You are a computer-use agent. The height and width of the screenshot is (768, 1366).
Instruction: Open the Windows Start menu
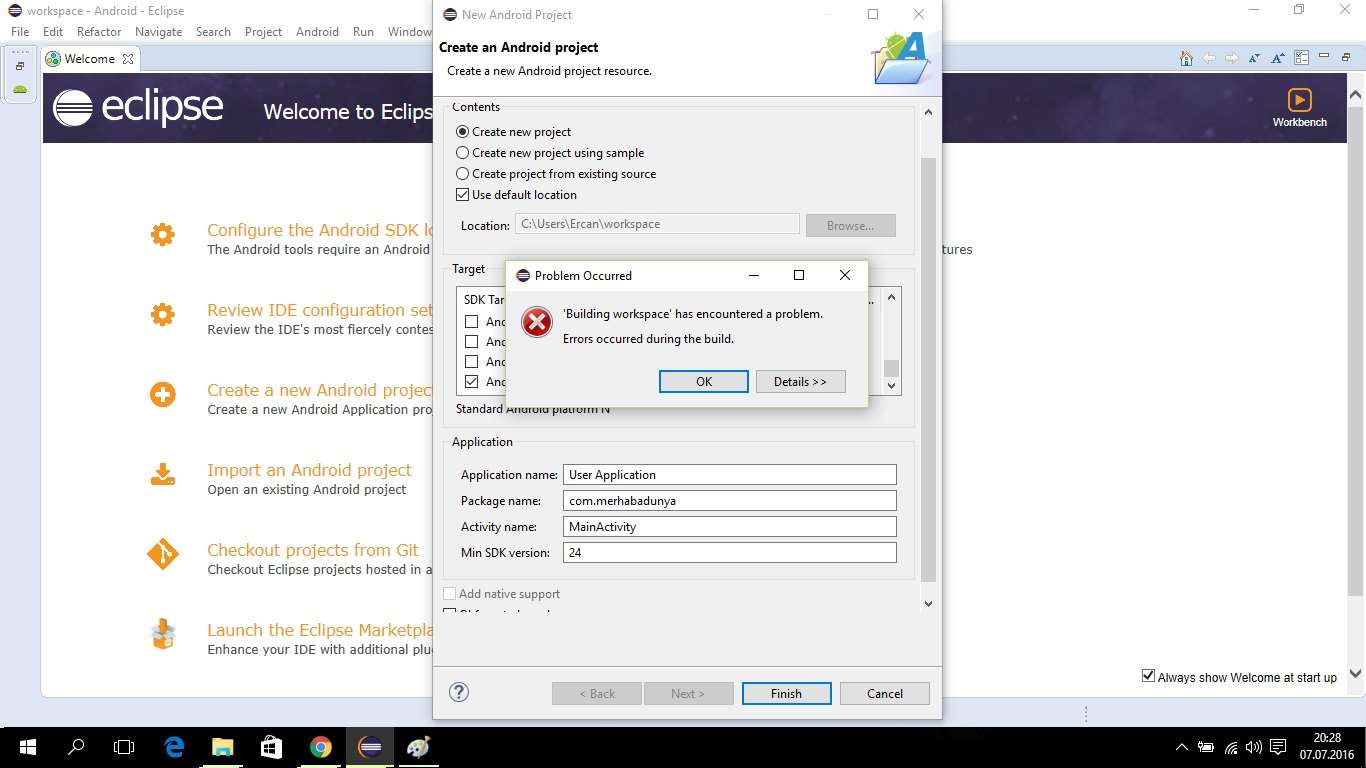click(27, 747)
